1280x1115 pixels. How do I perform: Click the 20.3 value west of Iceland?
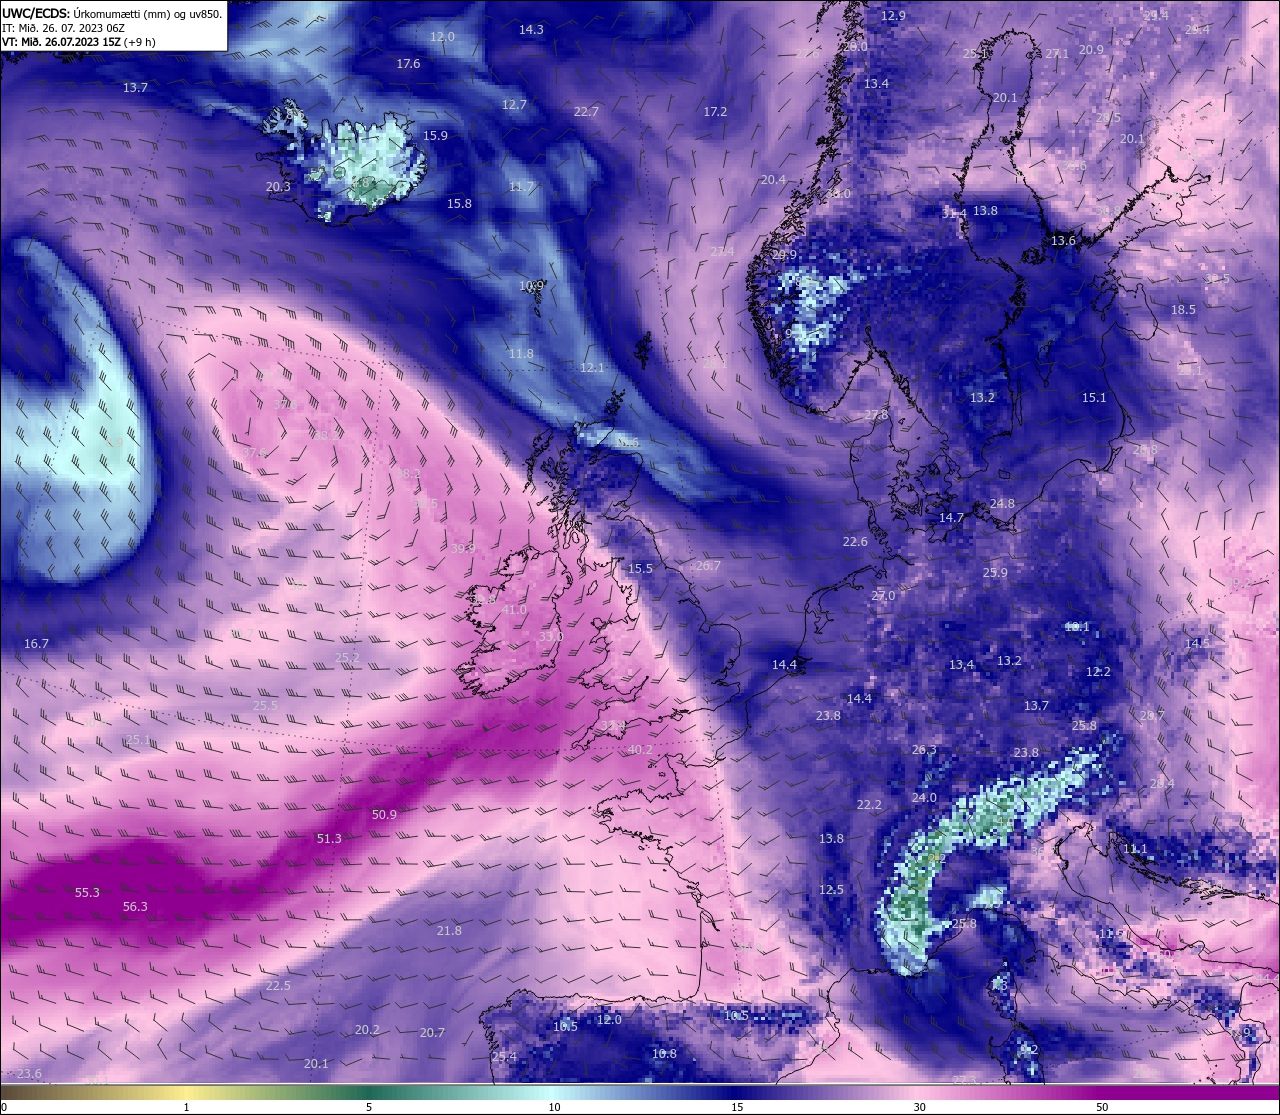(x=278, y=186)
